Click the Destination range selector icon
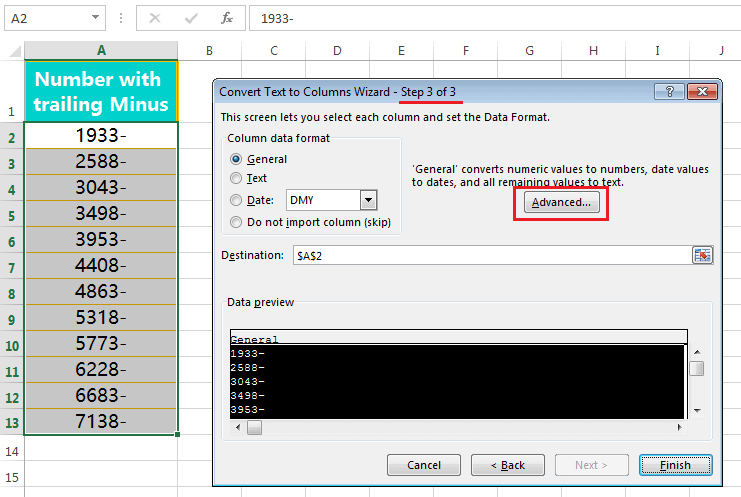Screen dimensions: 741x497 coord(702,256)
